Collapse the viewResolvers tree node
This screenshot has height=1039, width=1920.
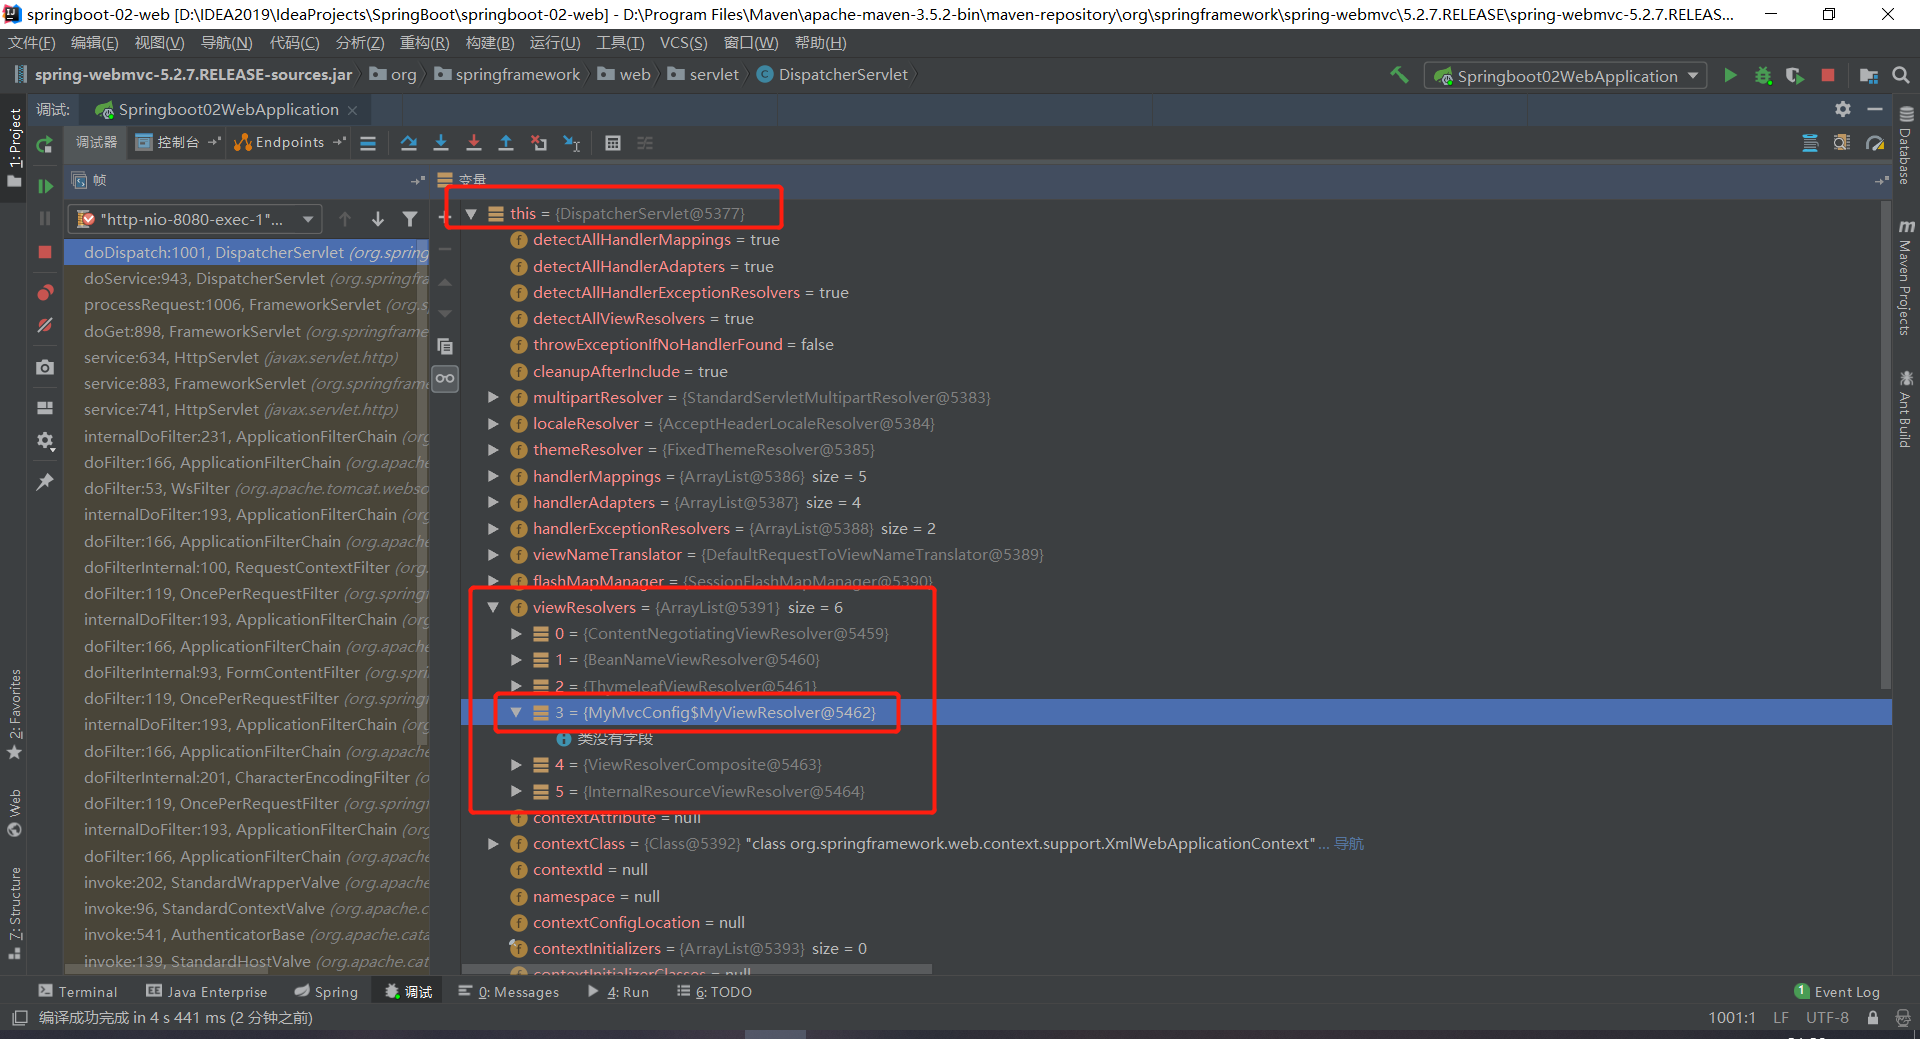[493, 607]
